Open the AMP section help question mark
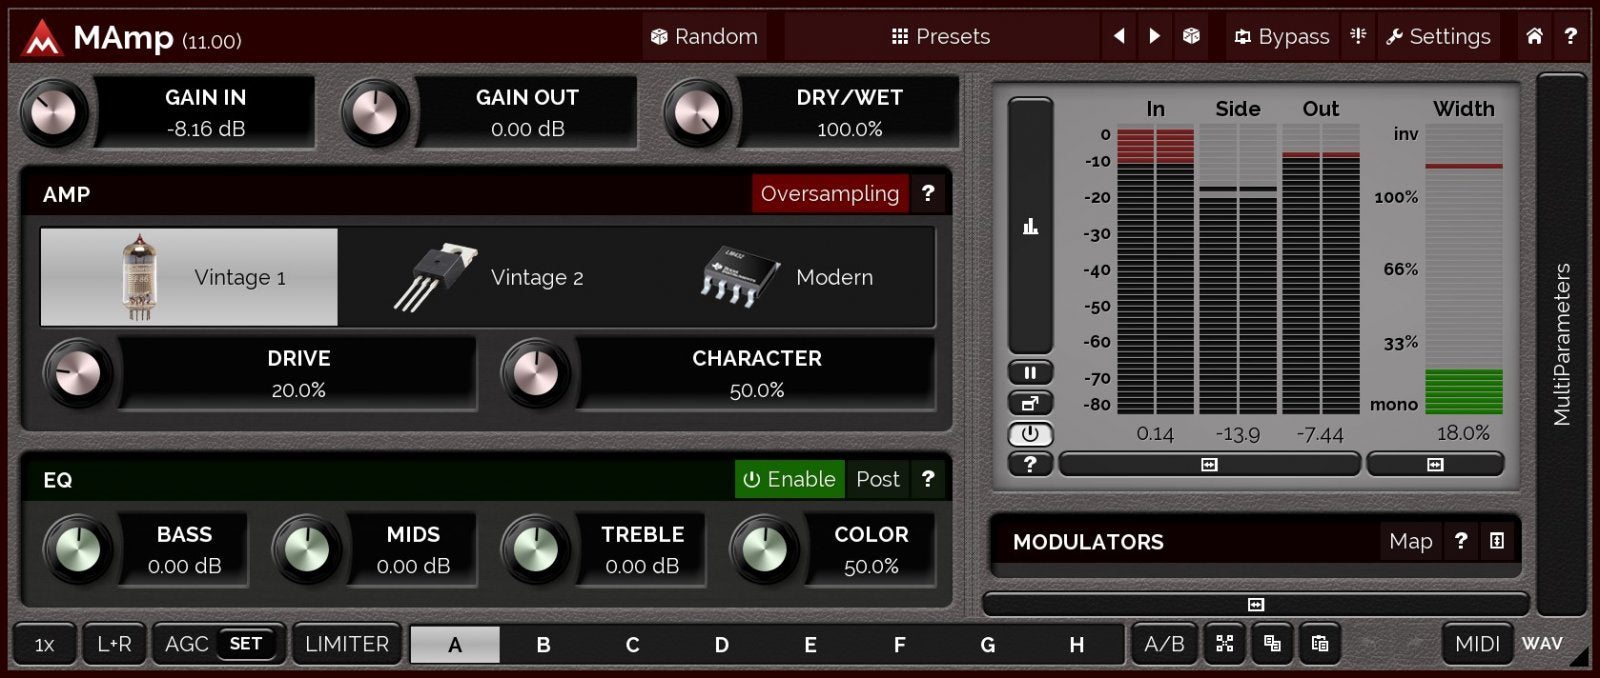This screenshot has width=1600, height=678. 927,194
